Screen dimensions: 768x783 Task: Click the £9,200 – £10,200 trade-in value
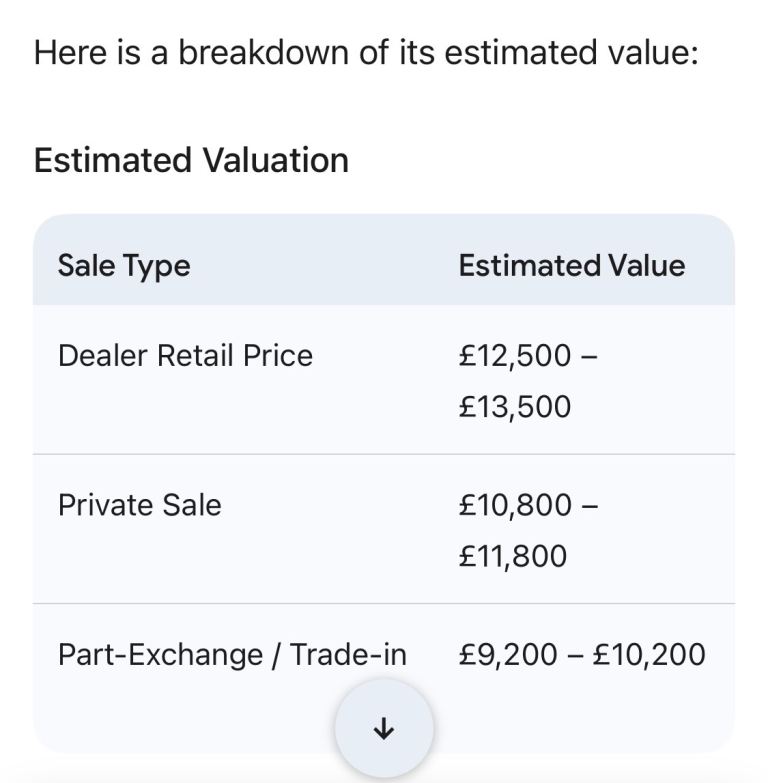582,655
